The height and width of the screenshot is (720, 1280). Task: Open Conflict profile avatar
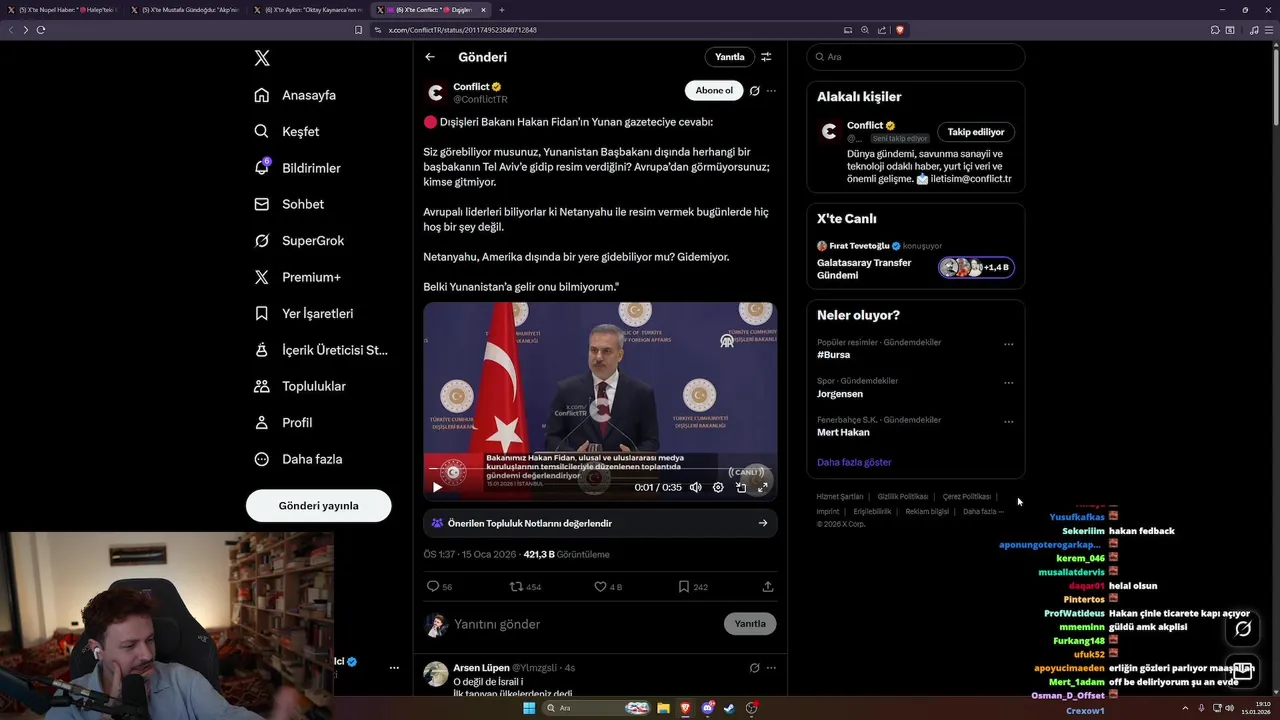[x=435, y=93]
